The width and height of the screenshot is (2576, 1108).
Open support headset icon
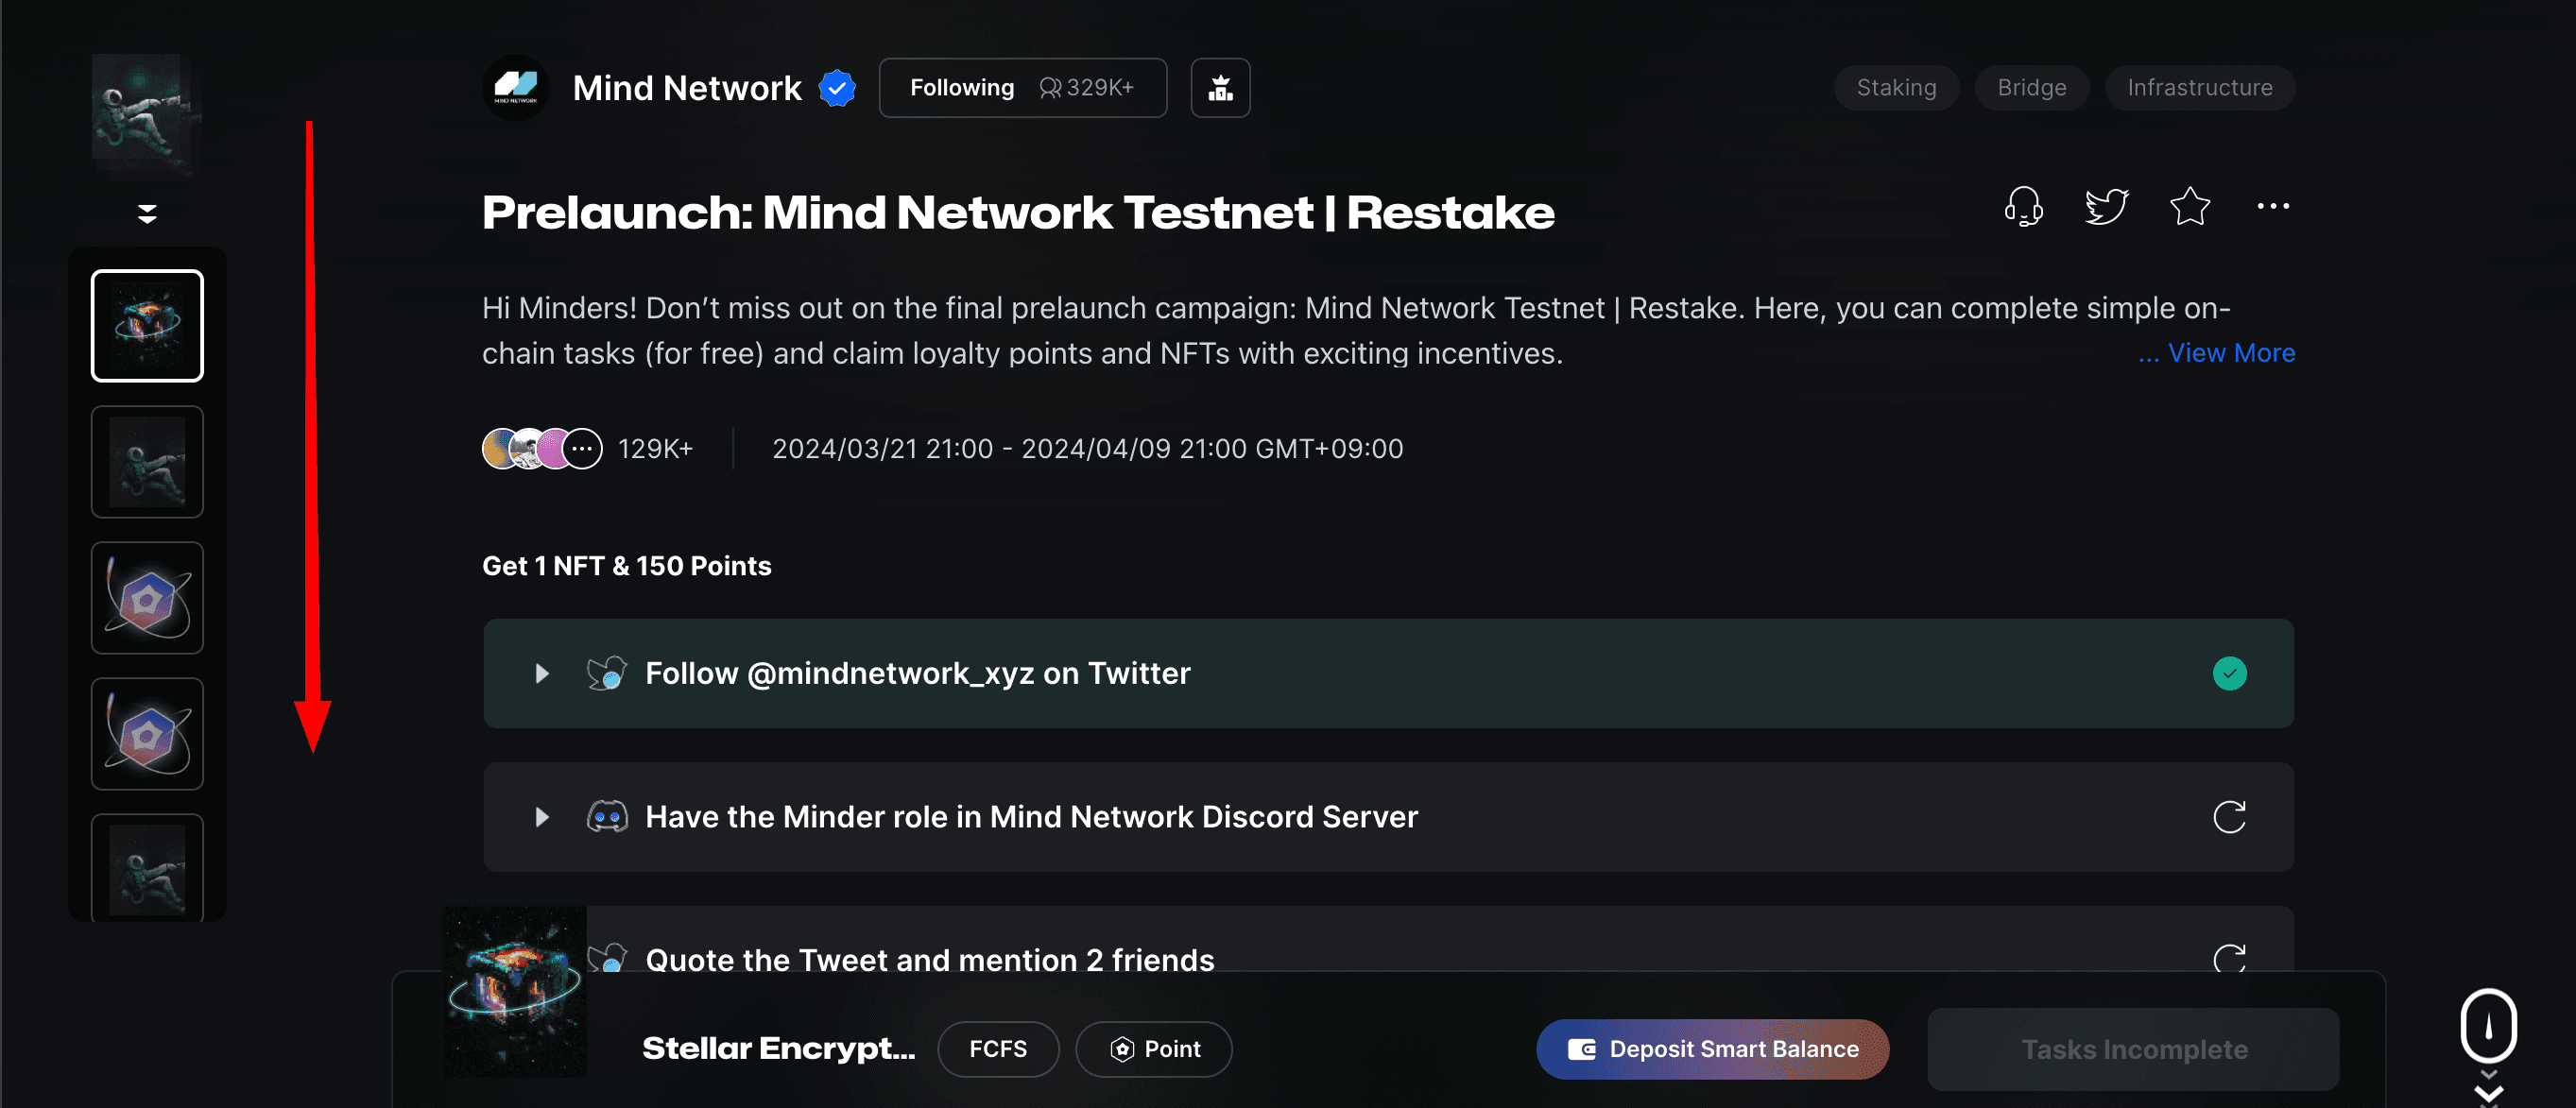[x=2023, y=207]
